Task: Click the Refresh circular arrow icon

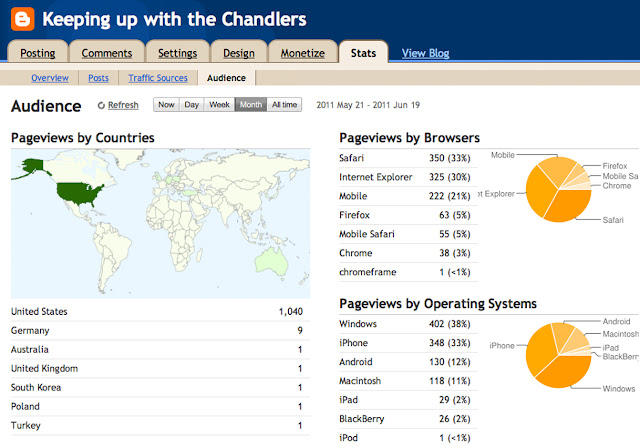Action: click(101, 105)
